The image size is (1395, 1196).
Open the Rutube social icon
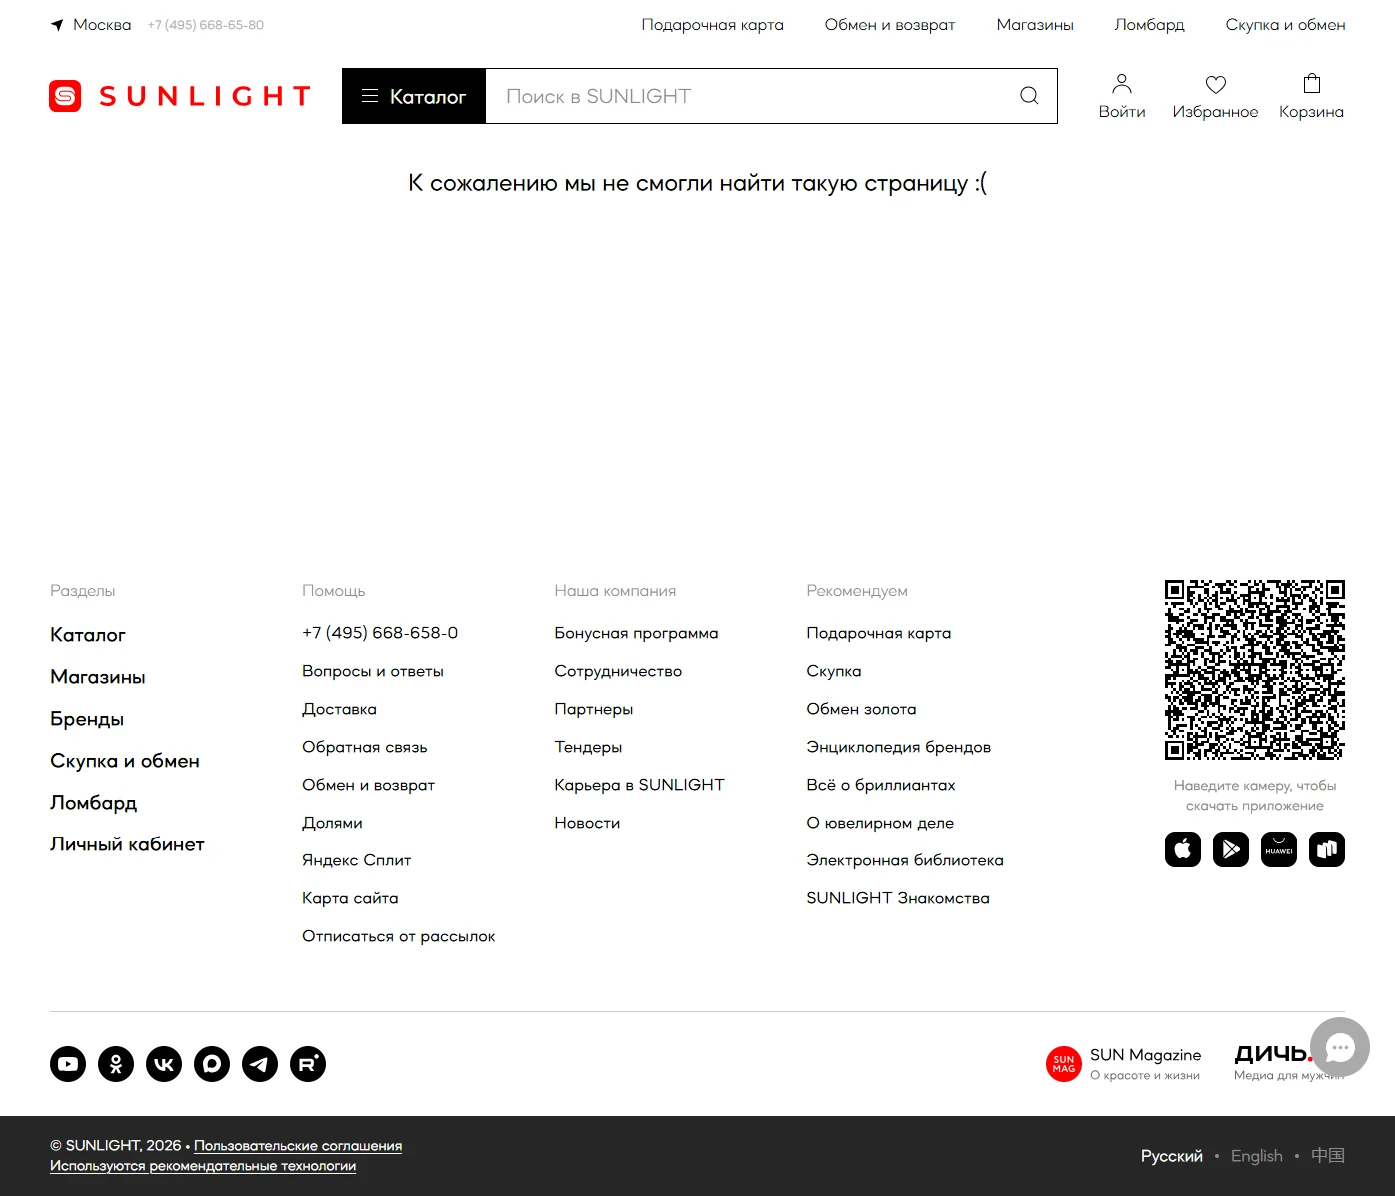coord(308,1064)
